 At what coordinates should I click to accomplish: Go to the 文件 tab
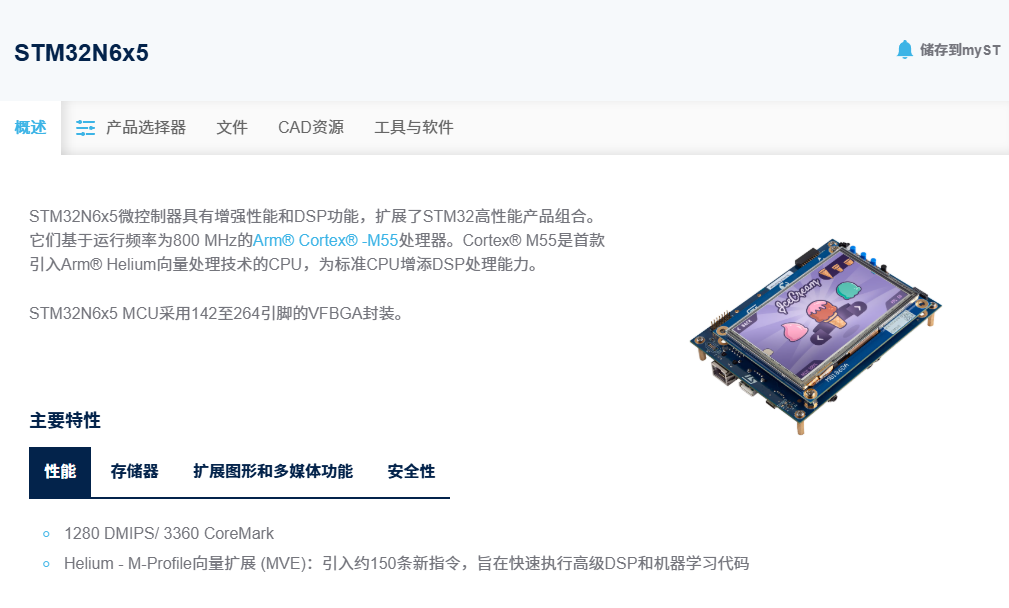[x=232, y=127]
